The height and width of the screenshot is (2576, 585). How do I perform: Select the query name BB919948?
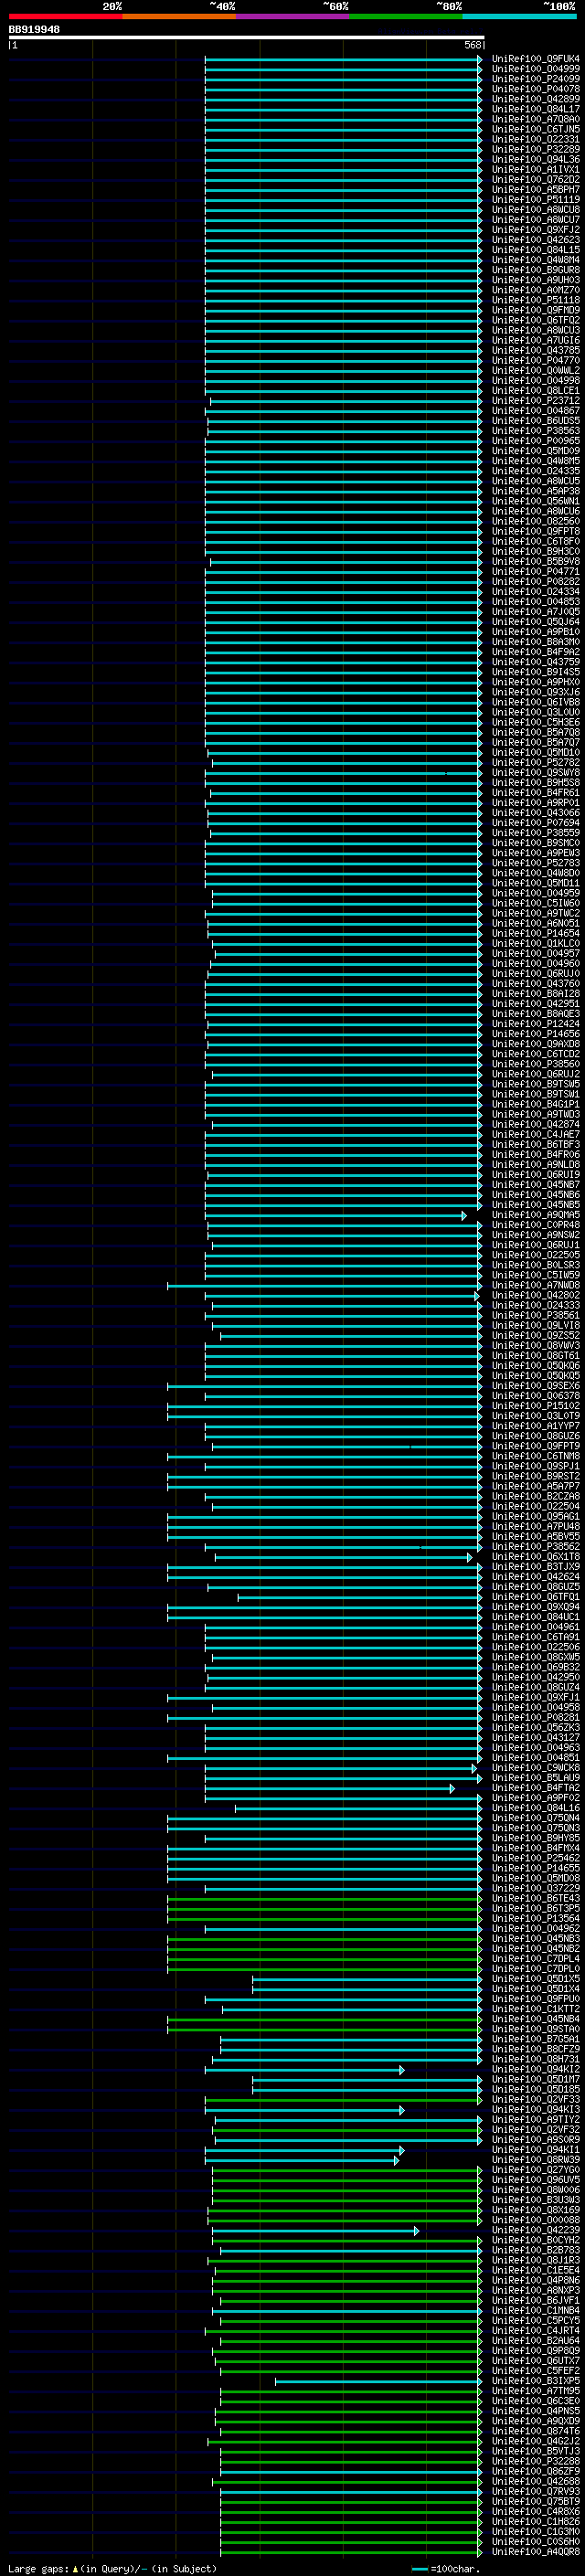[34, 29]
